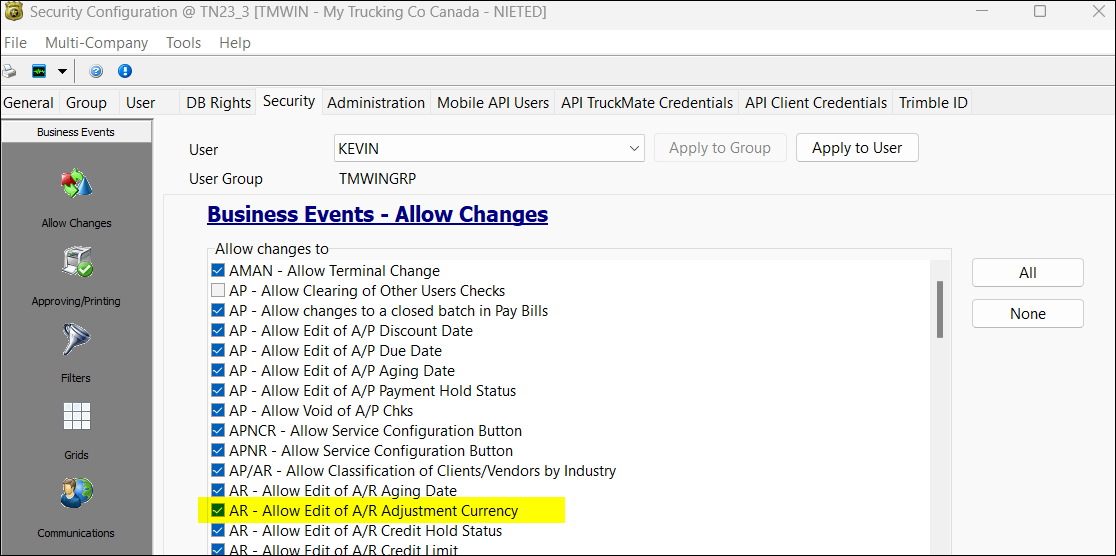Switch to the Trimble ID tab
This screenshot has height=556, width=1116.
coord(933,102)
